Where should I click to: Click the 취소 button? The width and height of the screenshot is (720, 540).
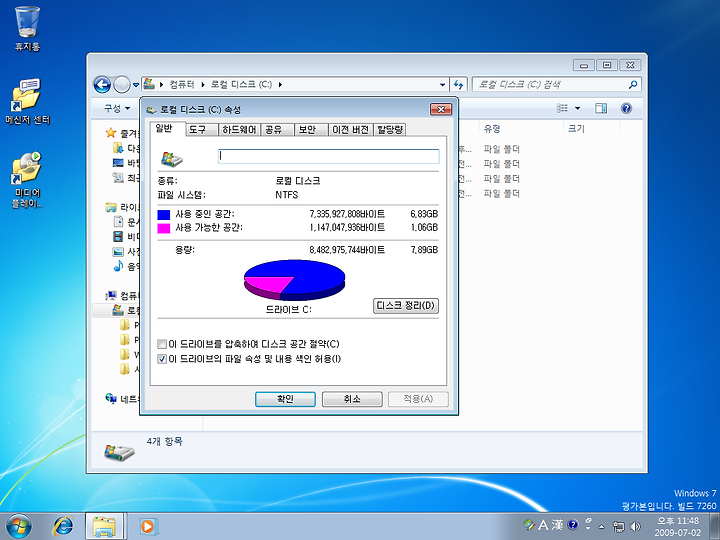click(x=352, y=399)
